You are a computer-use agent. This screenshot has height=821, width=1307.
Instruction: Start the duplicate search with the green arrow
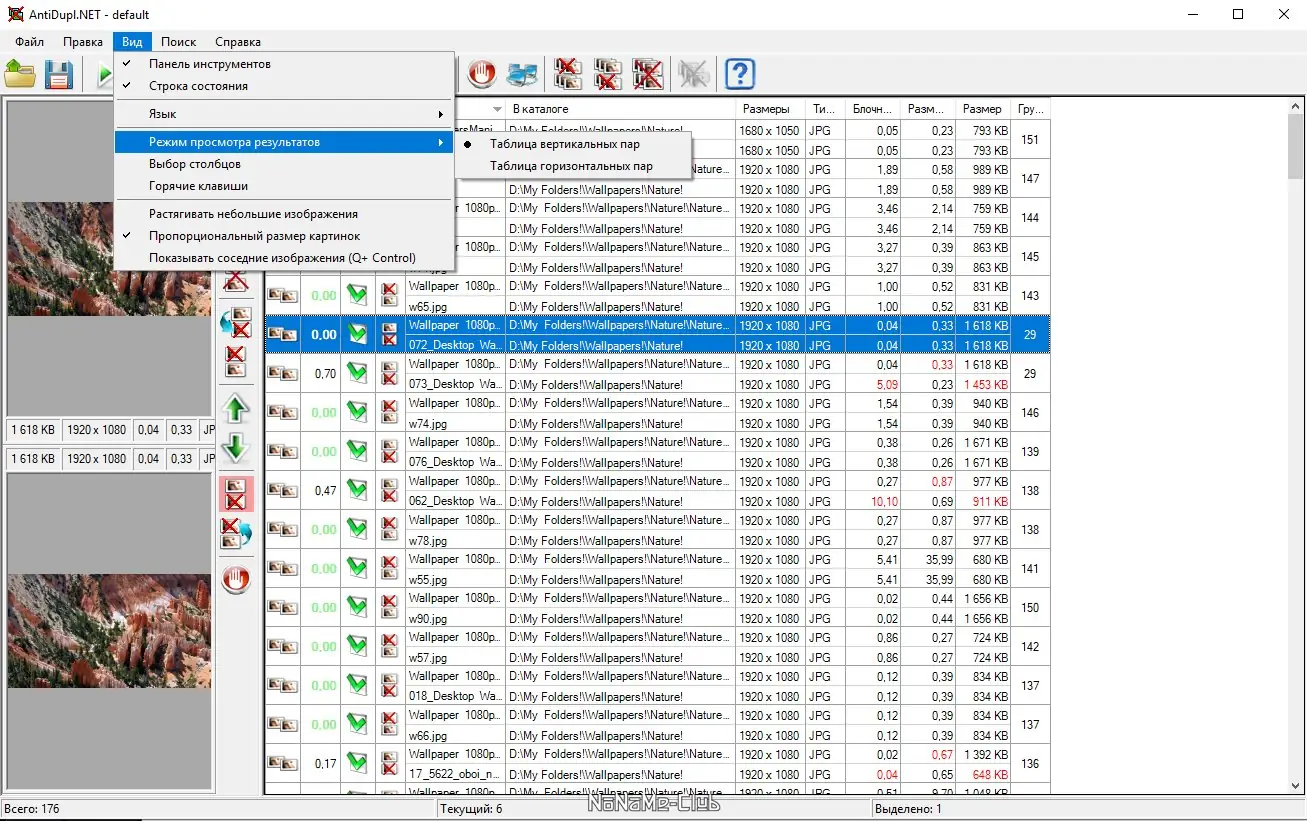(x=104, y=74)
